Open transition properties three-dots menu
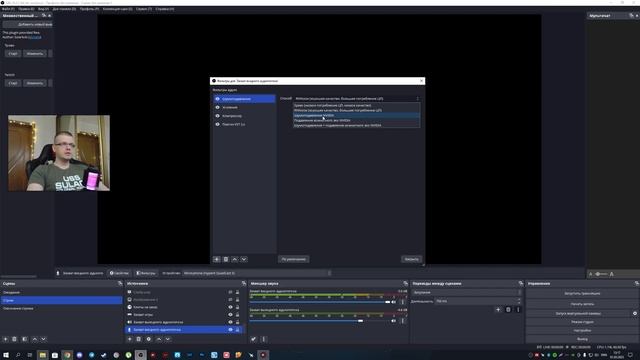Screen dimensions: 640x360 tap(518, 309)
